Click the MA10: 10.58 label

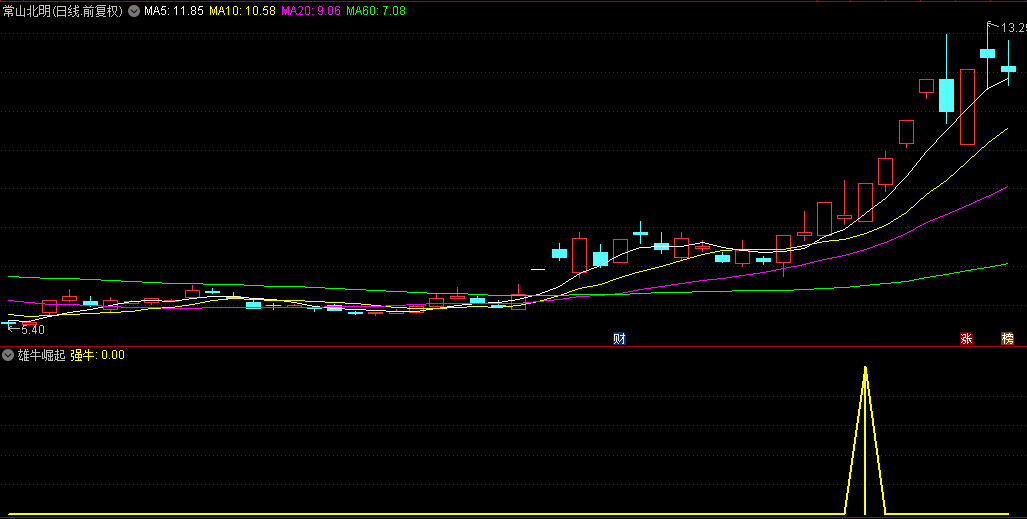tap(242, 11)
